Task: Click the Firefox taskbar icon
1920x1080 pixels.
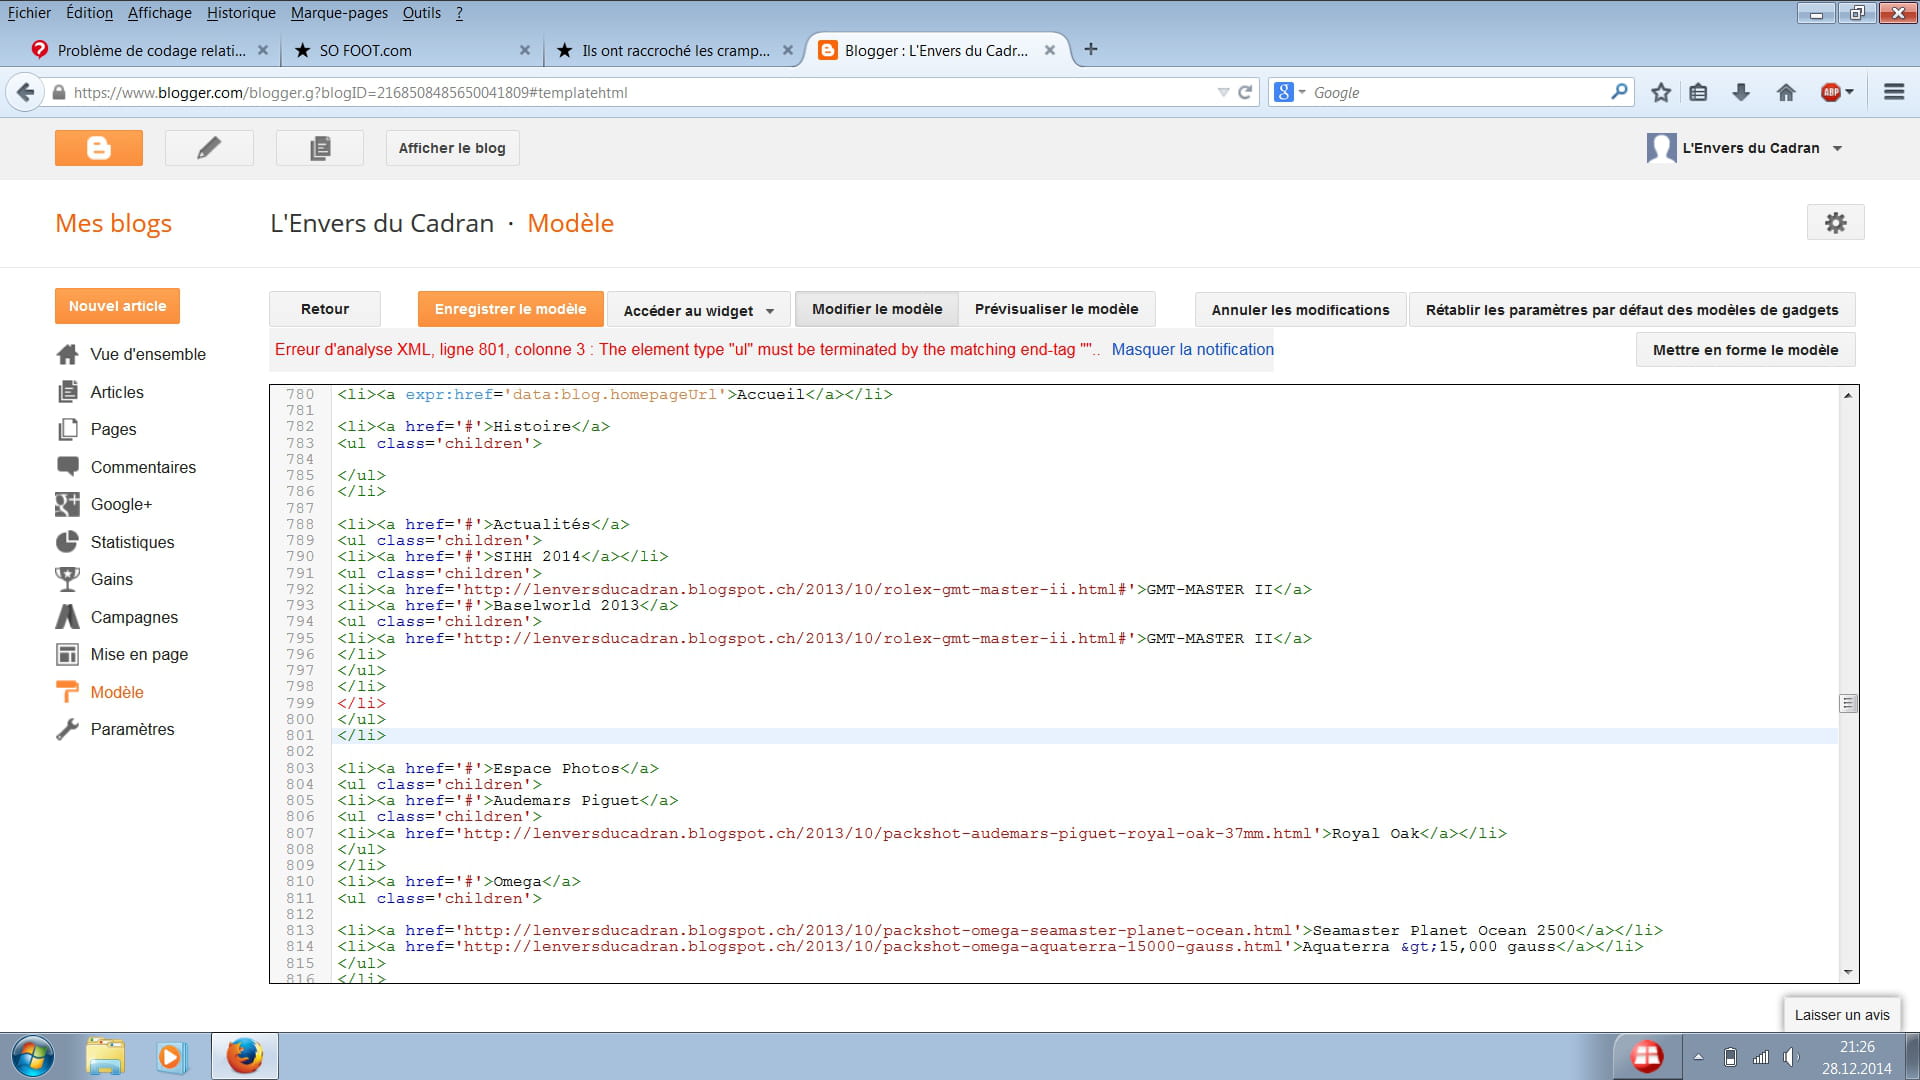Action: click(x=244, y=1056)
